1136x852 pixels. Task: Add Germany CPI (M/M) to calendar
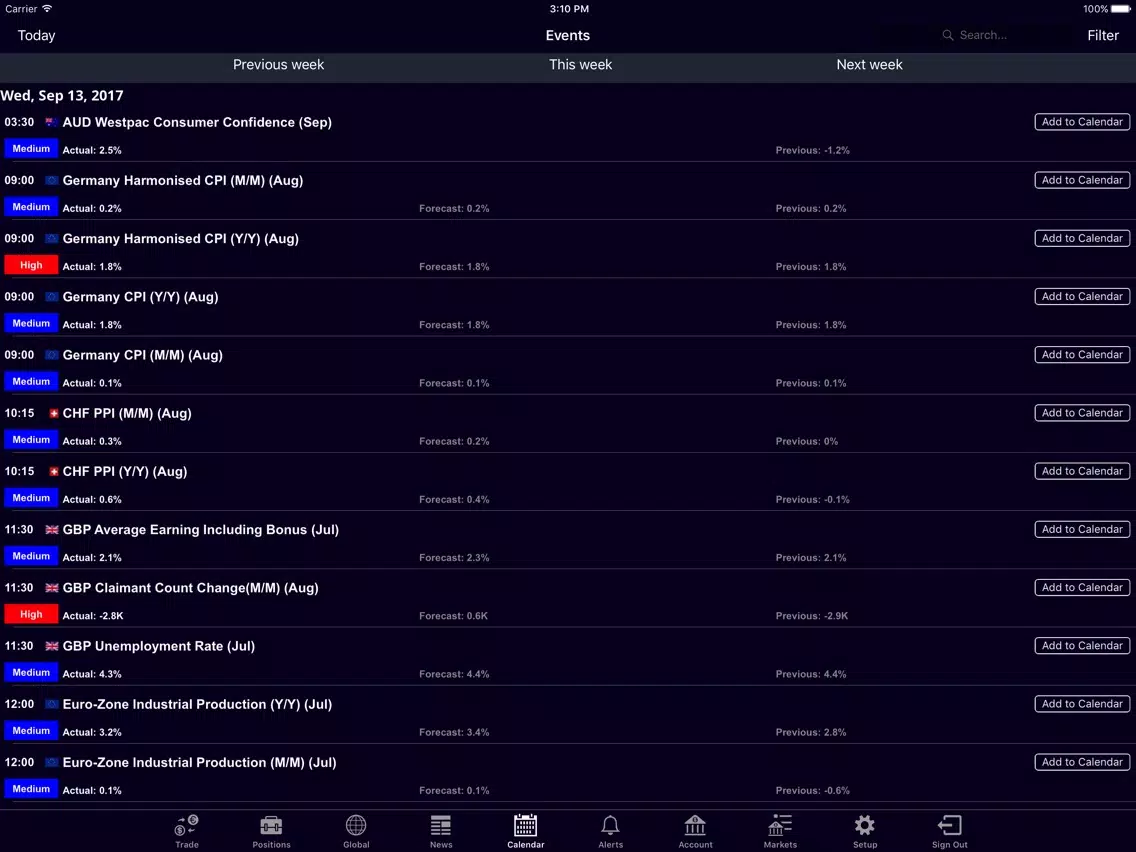pyautogui.click(x=1082, y=354)
